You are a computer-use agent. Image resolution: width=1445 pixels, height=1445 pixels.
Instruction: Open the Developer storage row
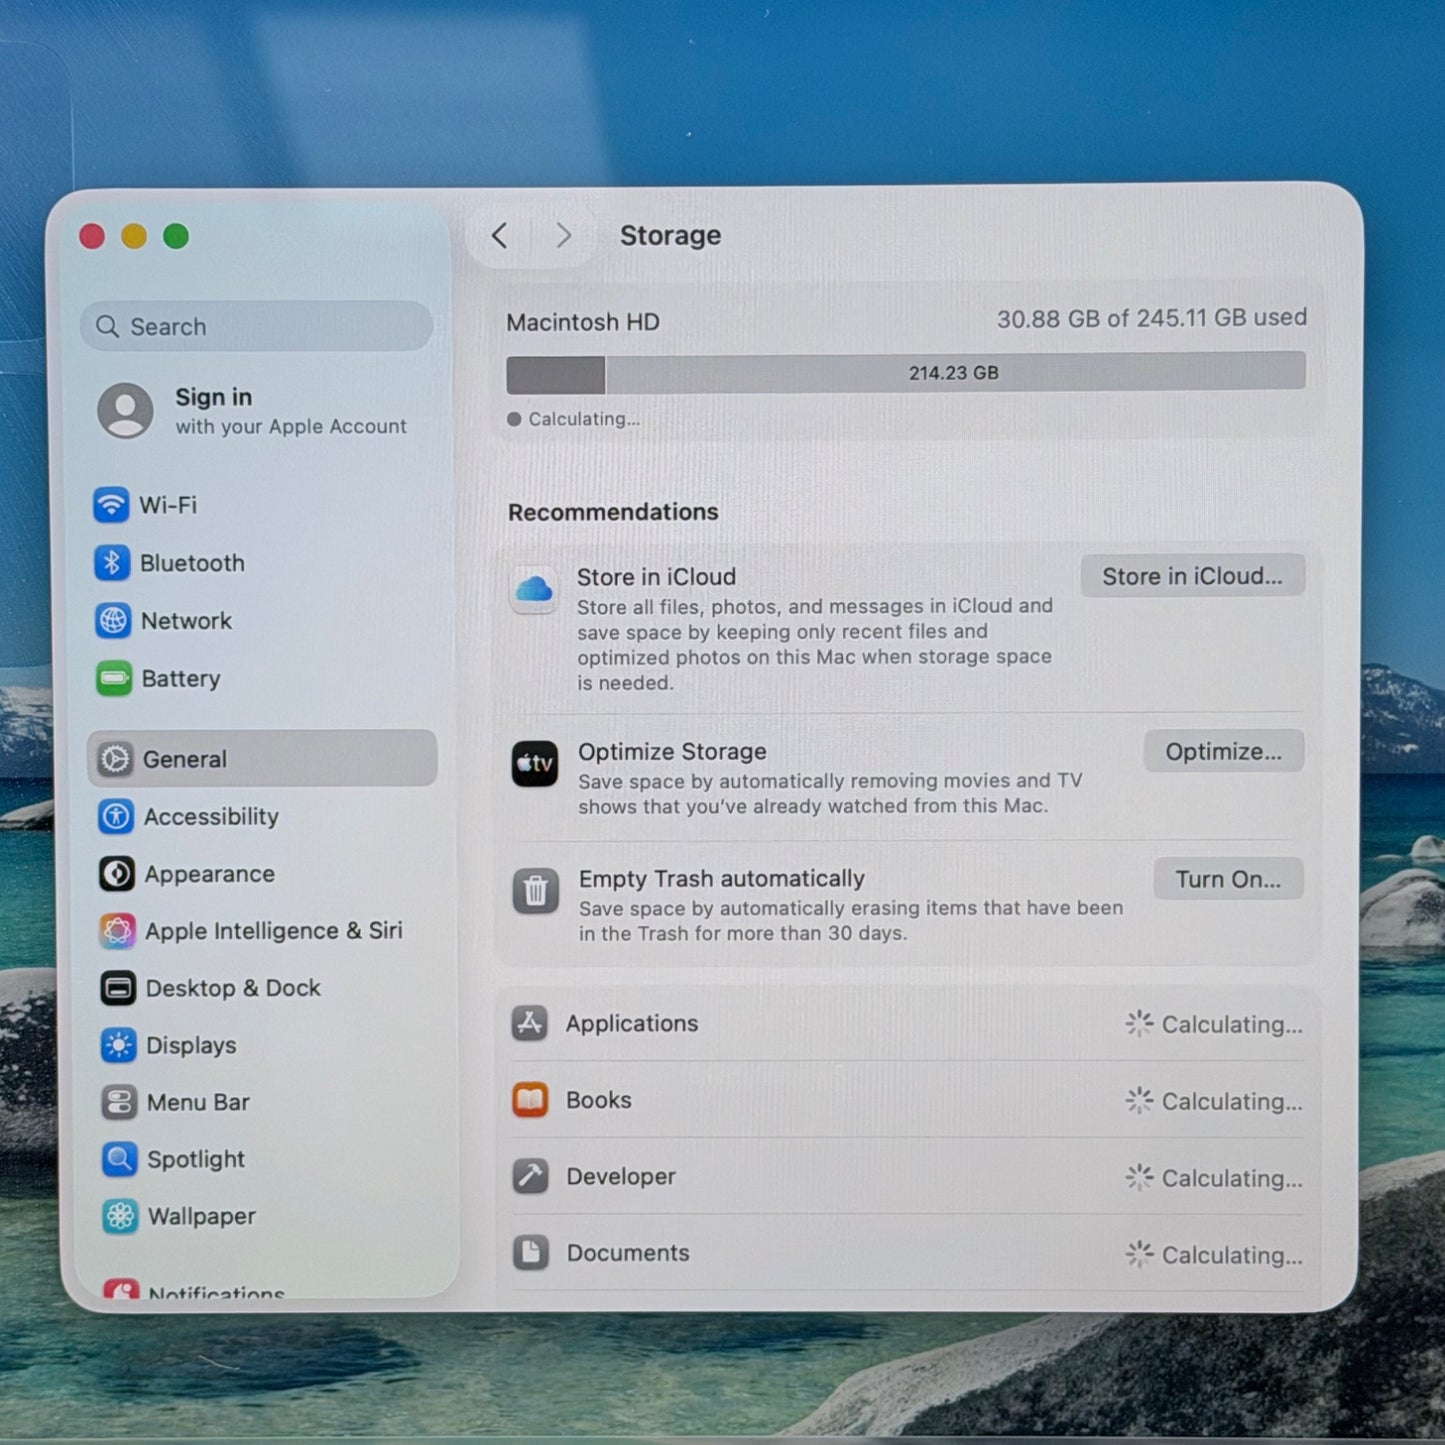click(x=906, y=1177)
